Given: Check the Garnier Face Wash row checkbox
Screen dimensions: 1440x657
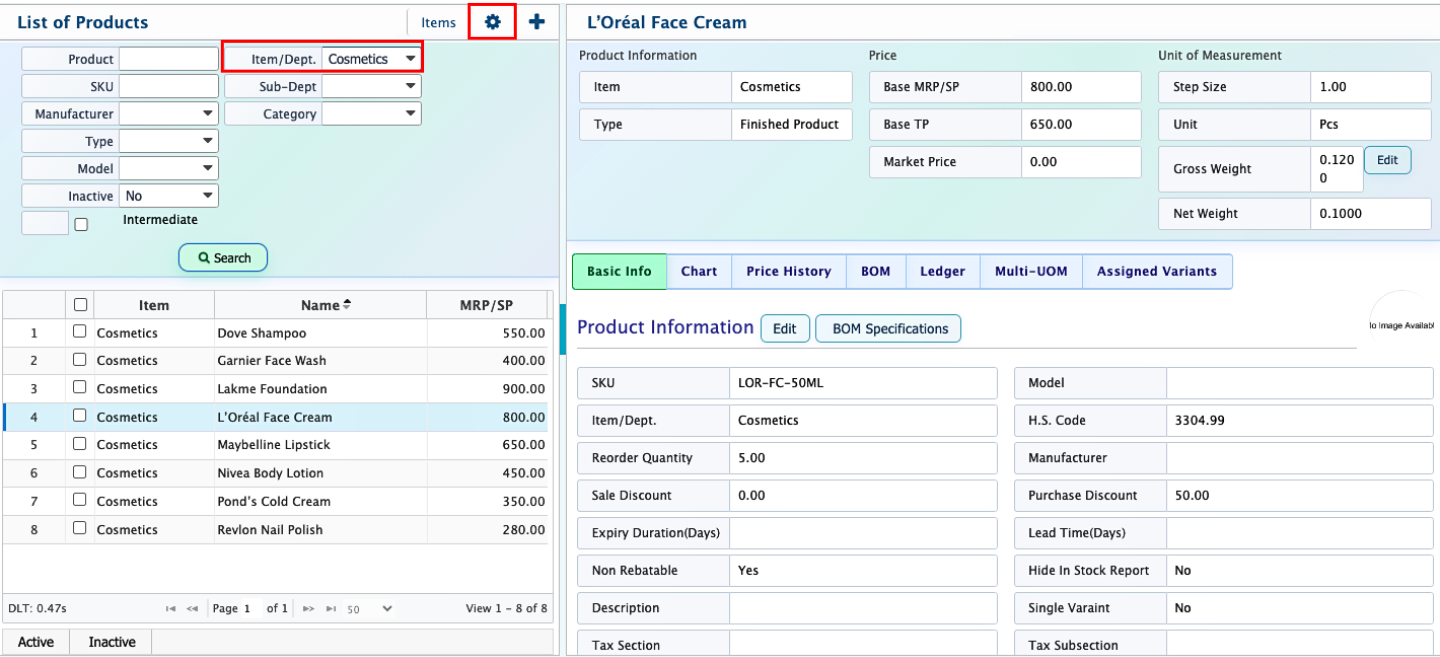Looking at the screenshot, I should (80, 360).
